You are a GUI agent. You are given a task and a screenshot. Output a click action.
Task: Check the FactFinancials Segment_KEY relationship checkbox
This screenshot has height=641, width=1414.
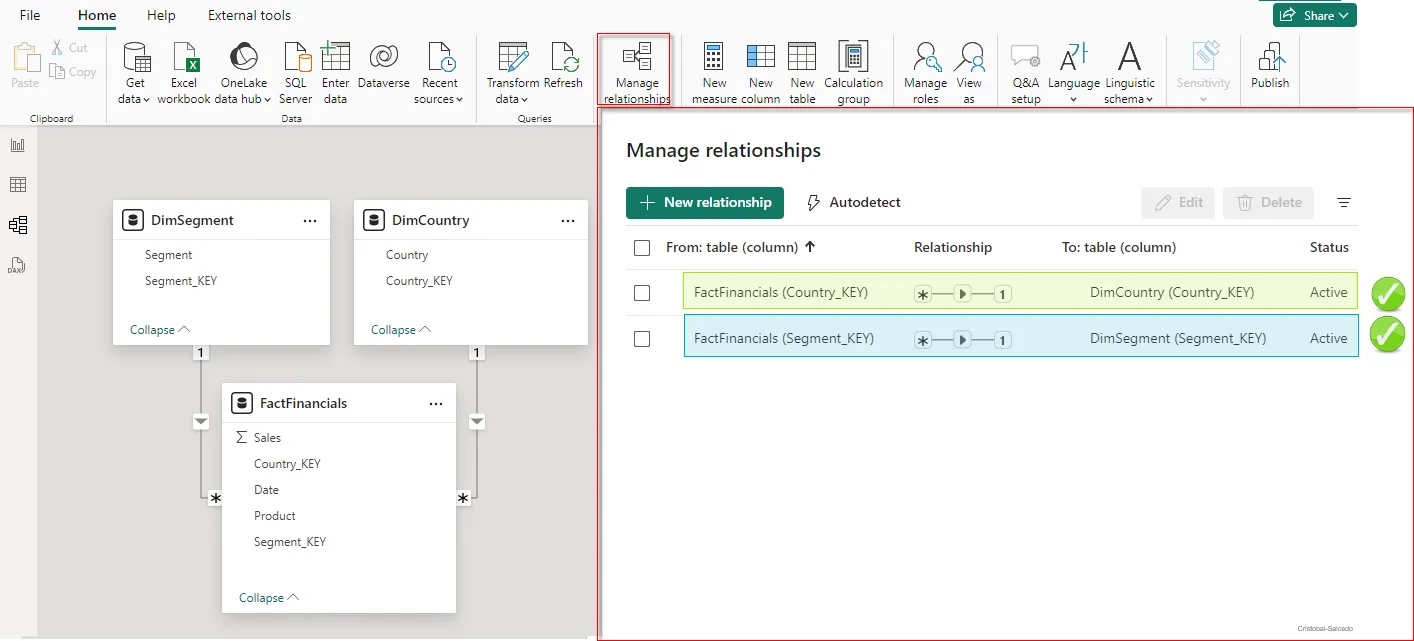[642, 339]
